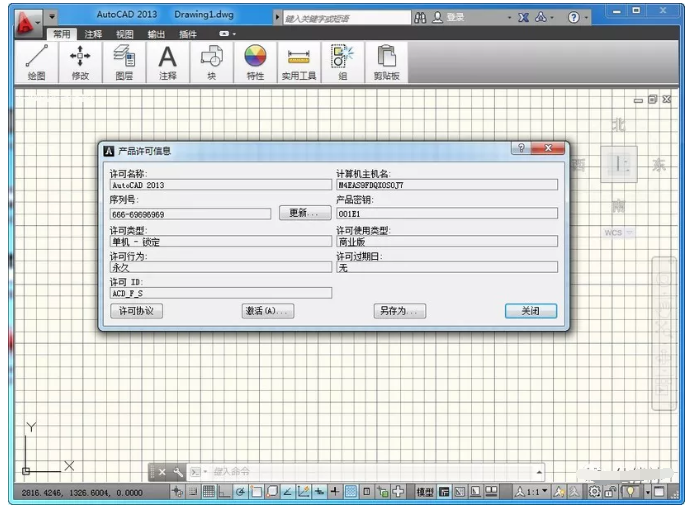The image size is (694, 510).
Task: Click the command line input box
Action: 367,472
